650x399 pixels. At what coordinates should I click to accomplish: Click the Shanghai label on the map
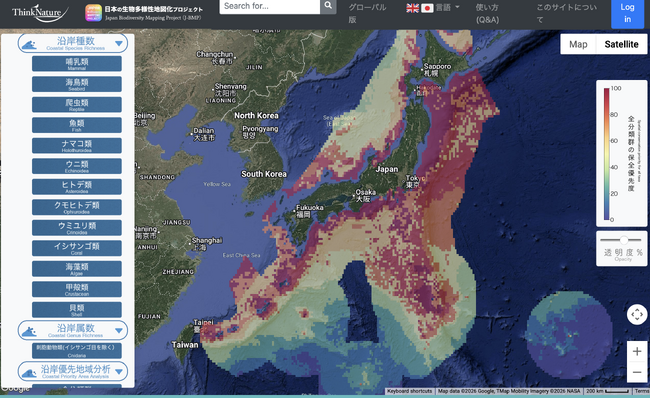pyautogui.click(x=206, y=244)
